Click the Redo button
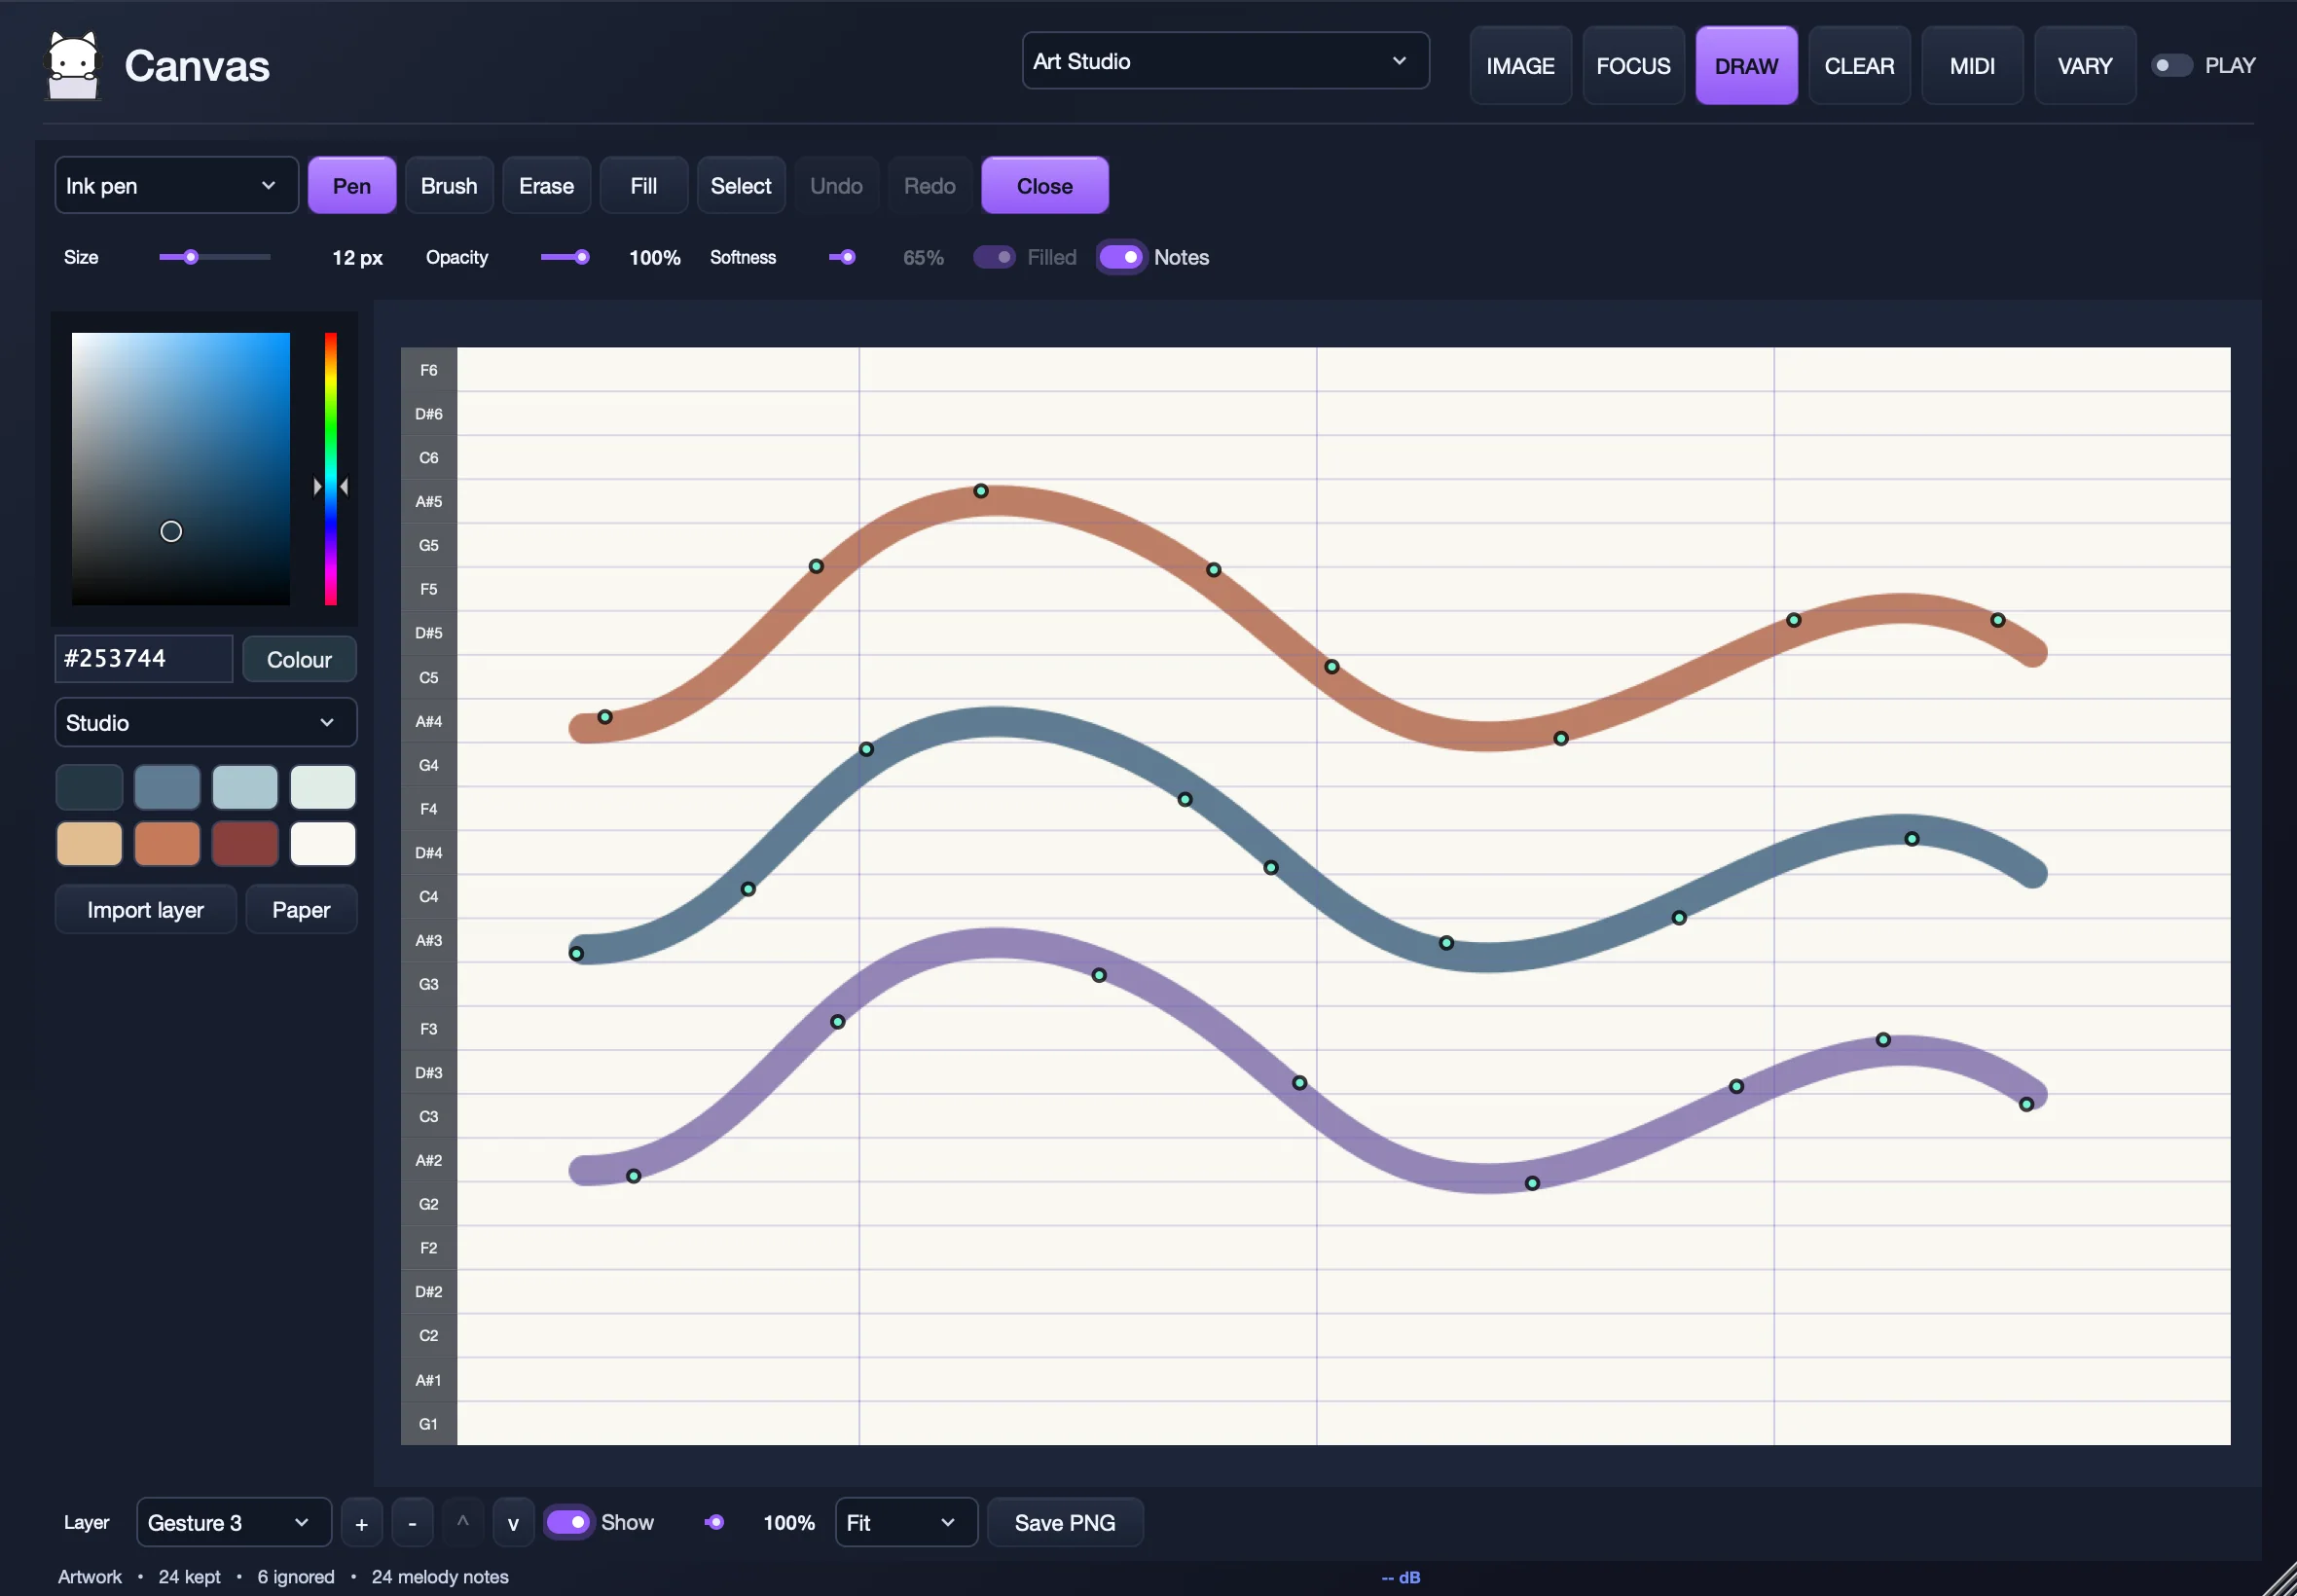The height and width of the screenshot is (1596, 2297). [930, 186]
